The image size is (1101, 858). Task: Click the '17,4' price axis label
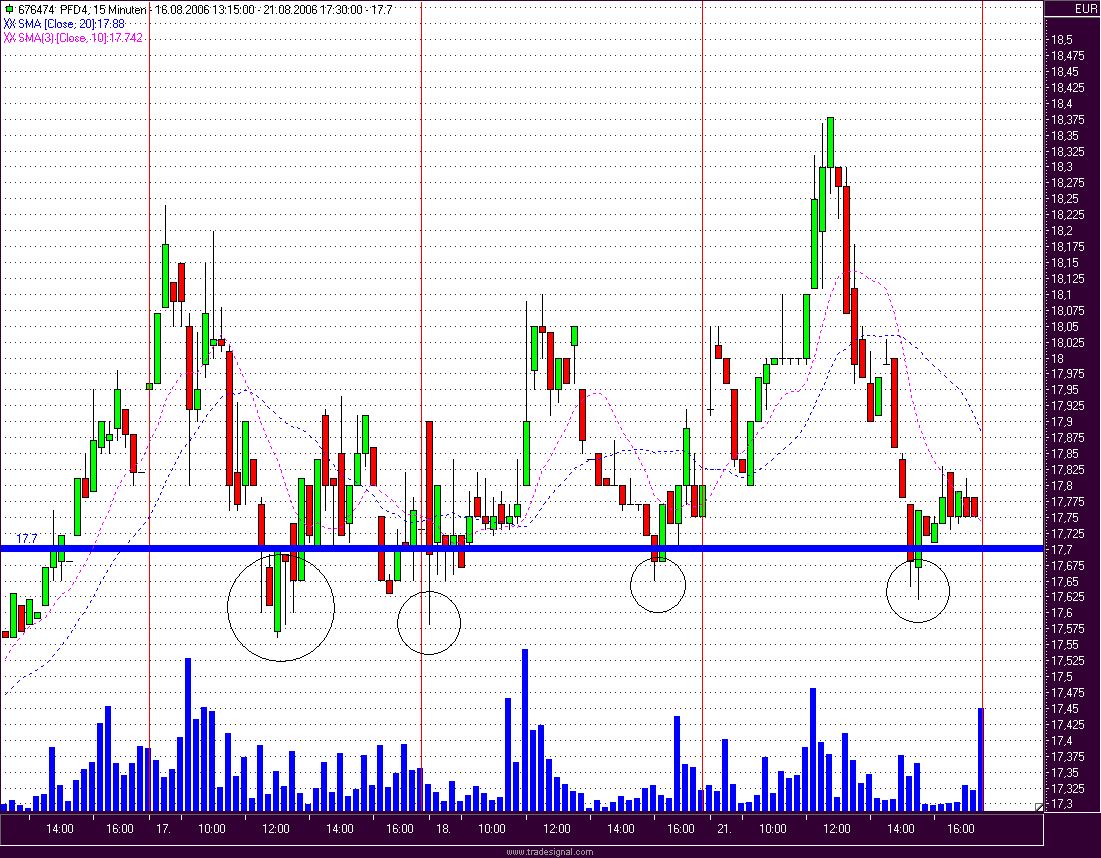[1061, 741]
